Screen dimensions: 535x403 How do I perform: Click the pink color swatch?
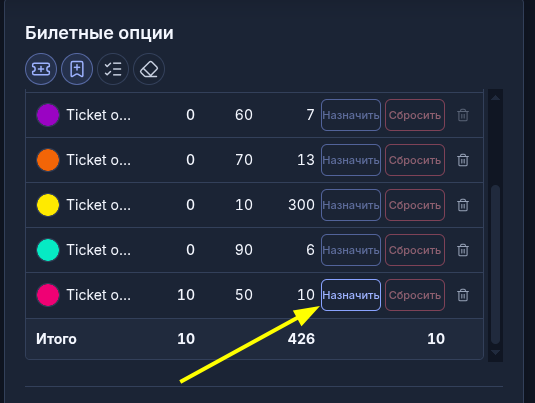coord(48,295)
